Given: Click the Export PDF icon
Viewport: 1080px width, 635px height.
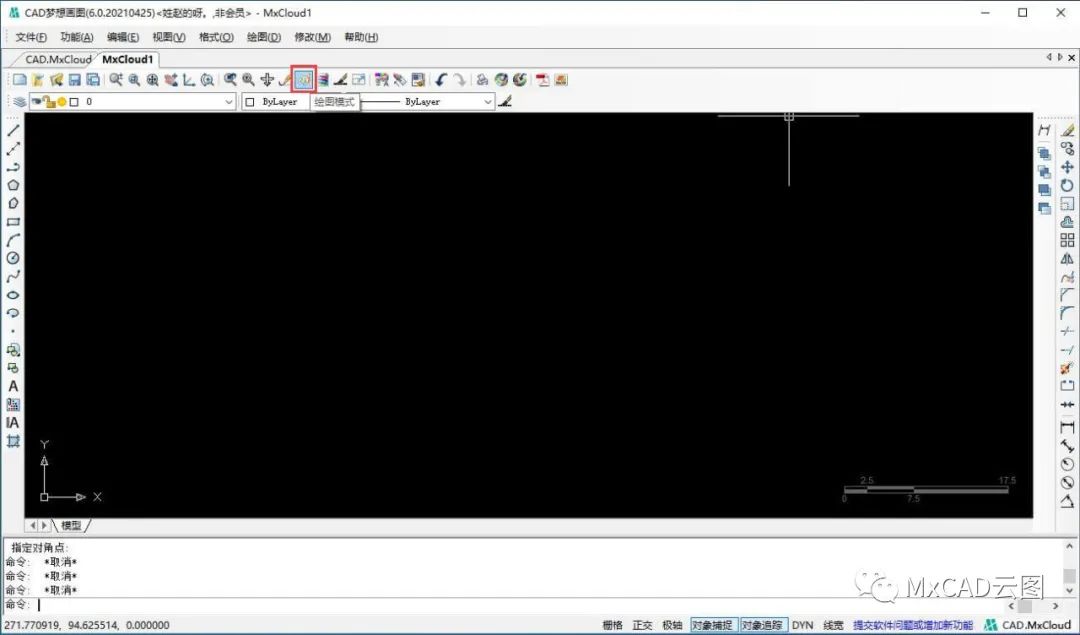Looking at the screenshot, I should coord(543,80).
